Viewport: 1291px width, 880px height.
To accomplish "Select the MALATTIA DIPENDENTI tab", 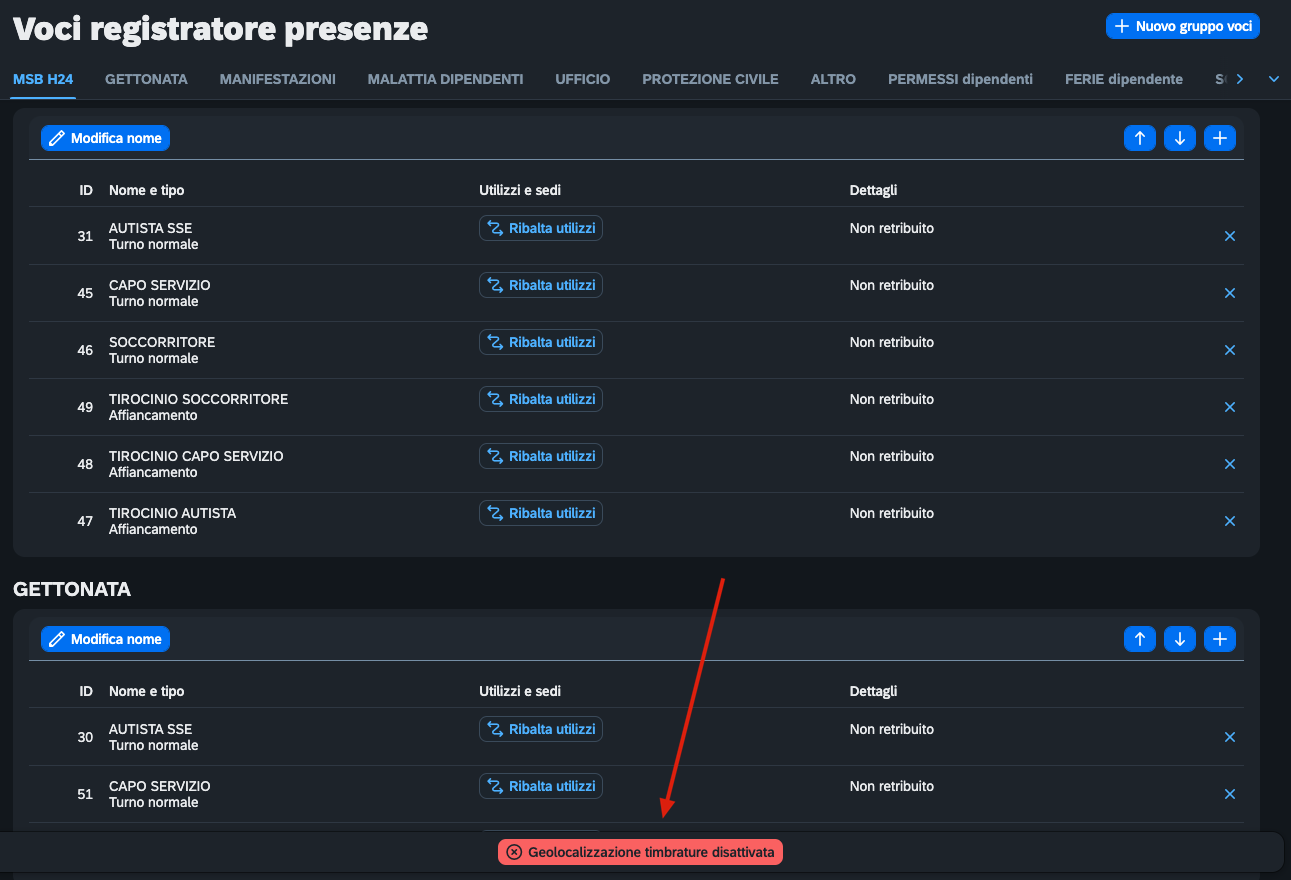I will point(445,79).
